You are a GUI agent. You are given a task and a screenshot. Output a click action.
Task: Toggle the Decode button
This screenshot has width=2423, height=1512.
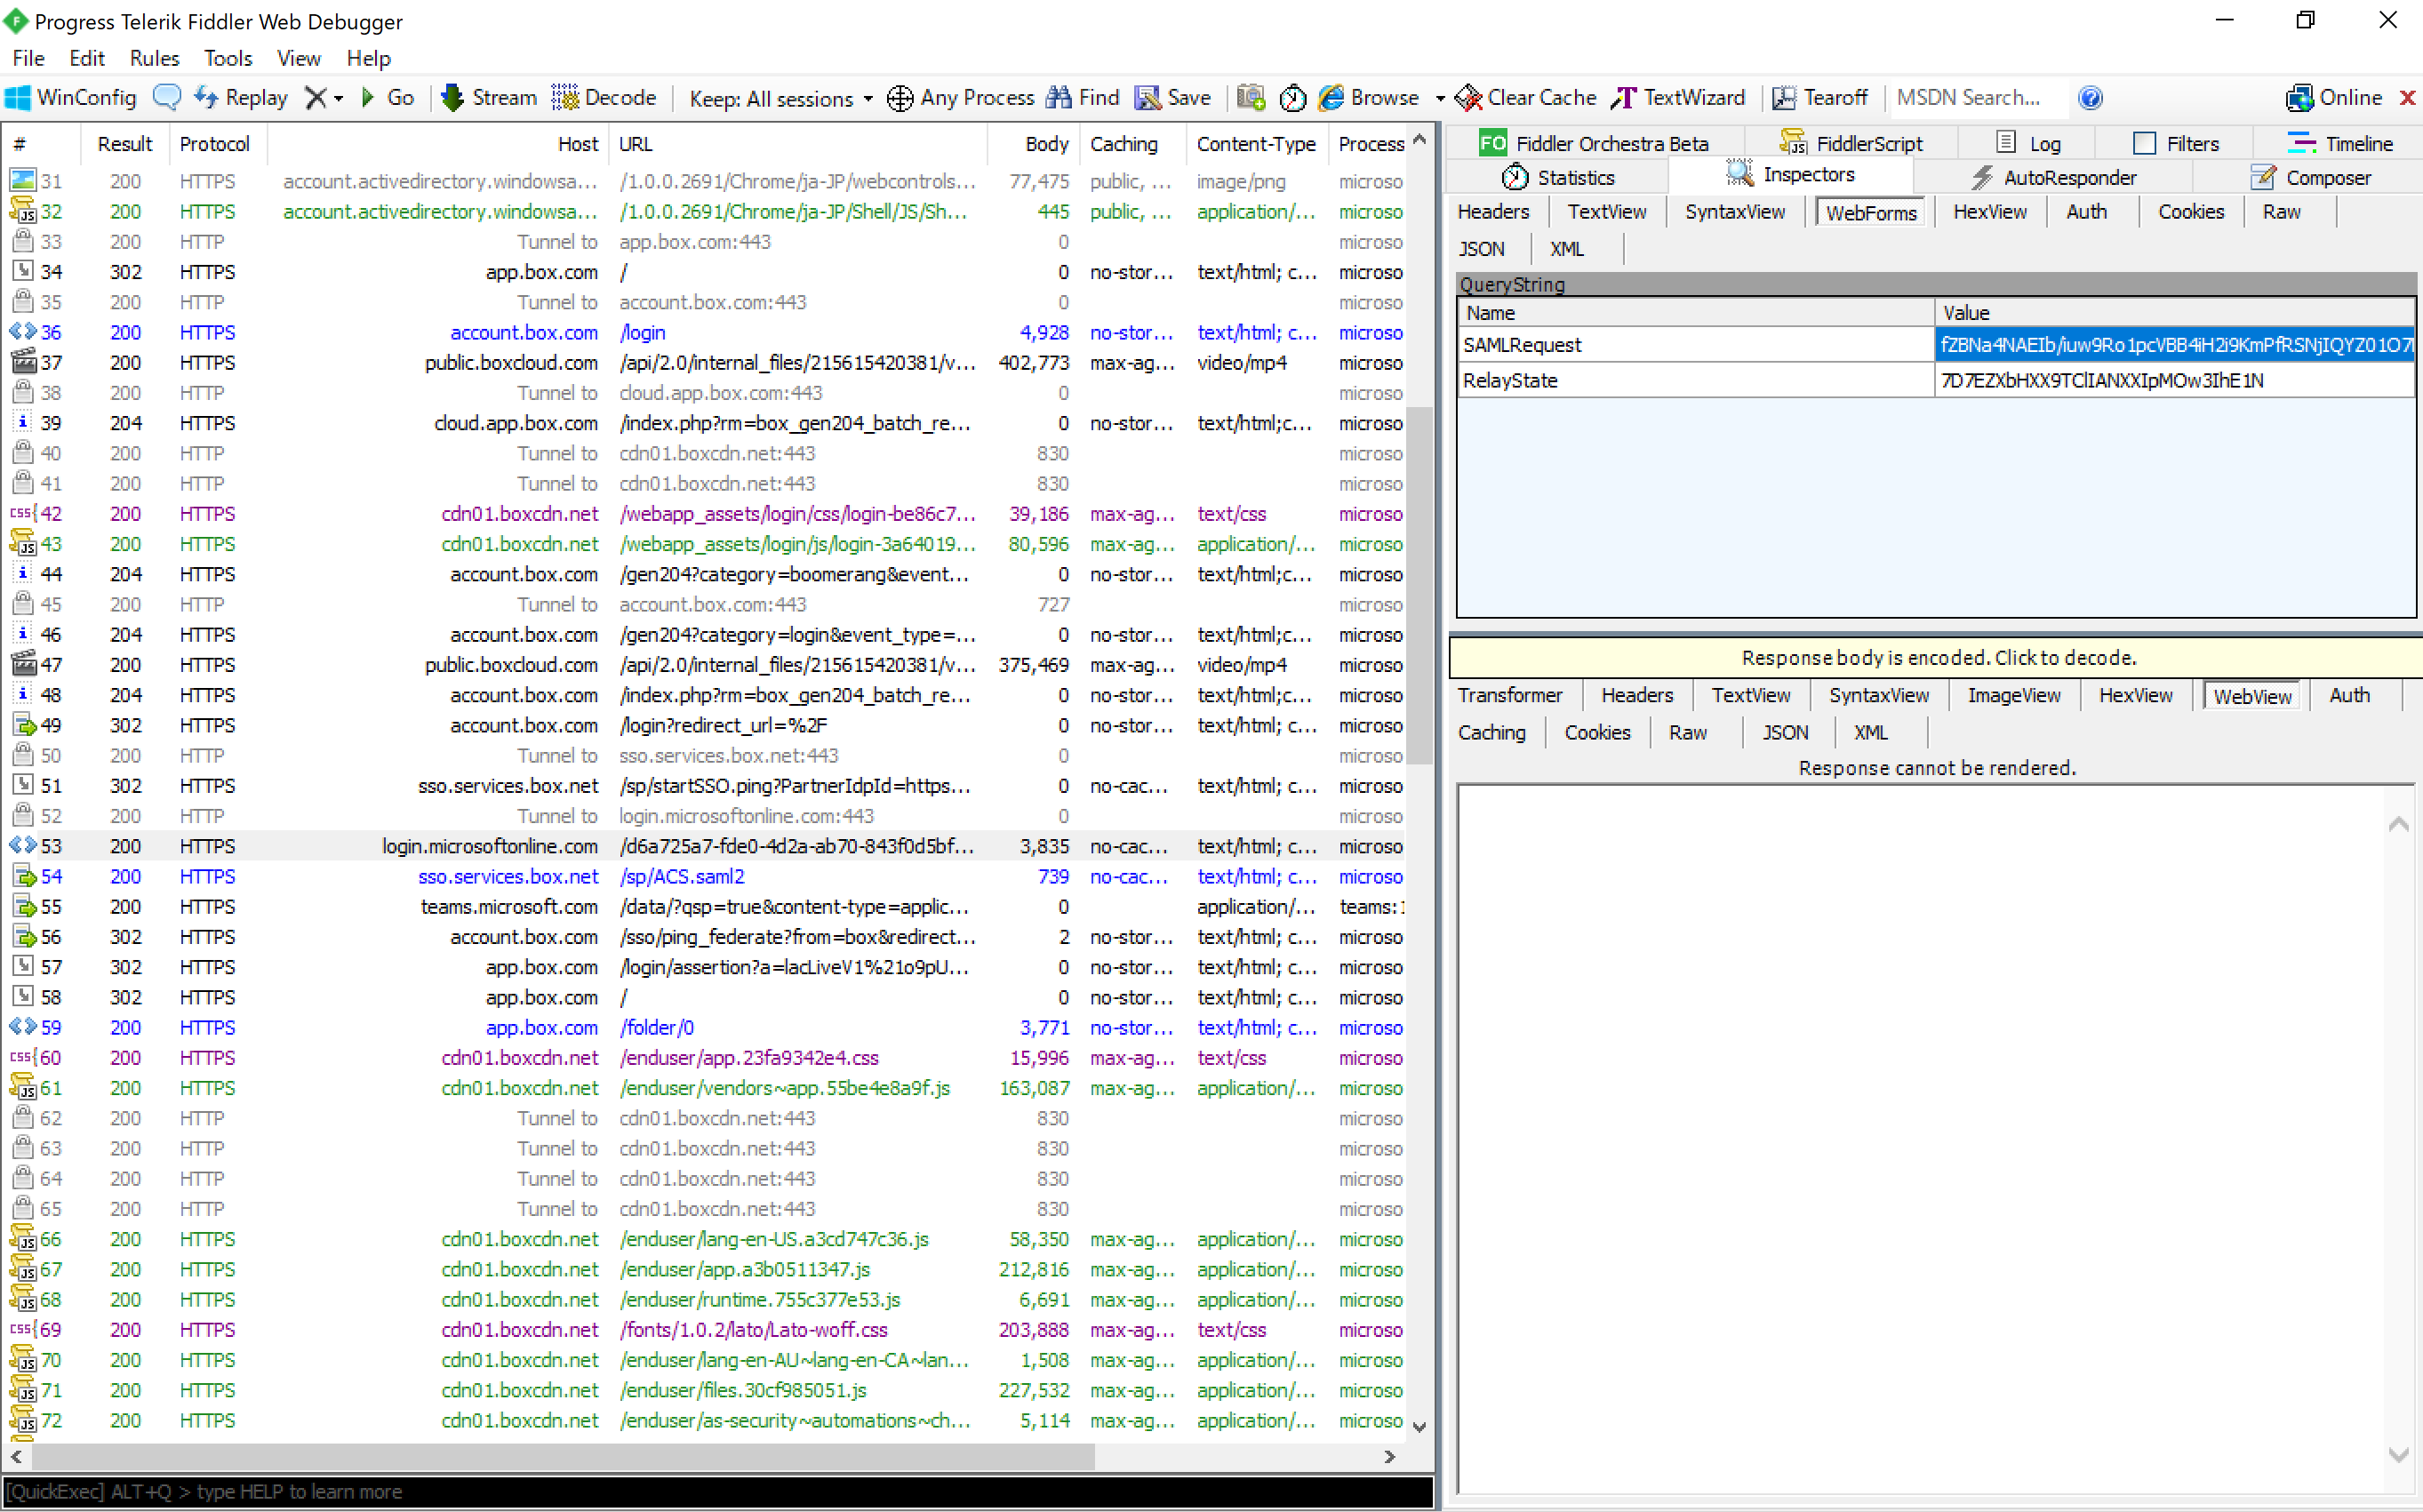[x=604, y=97]
